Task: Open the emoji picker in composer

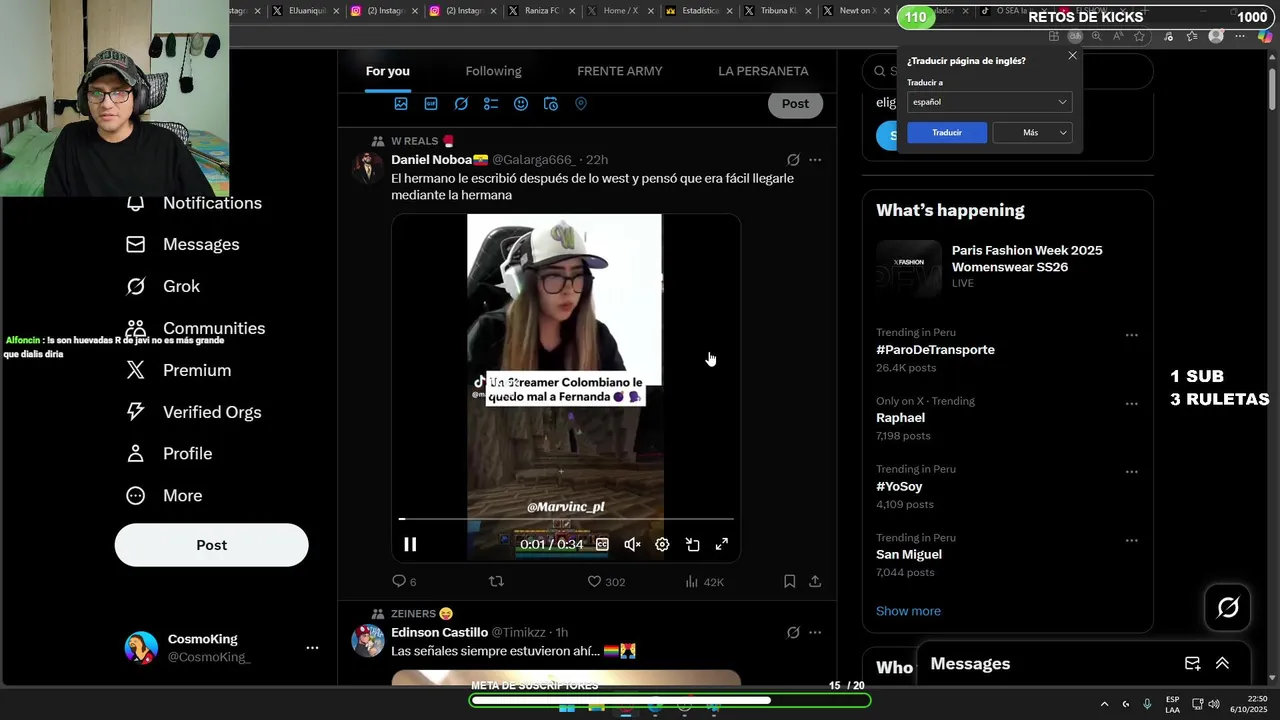Action: 521,104
